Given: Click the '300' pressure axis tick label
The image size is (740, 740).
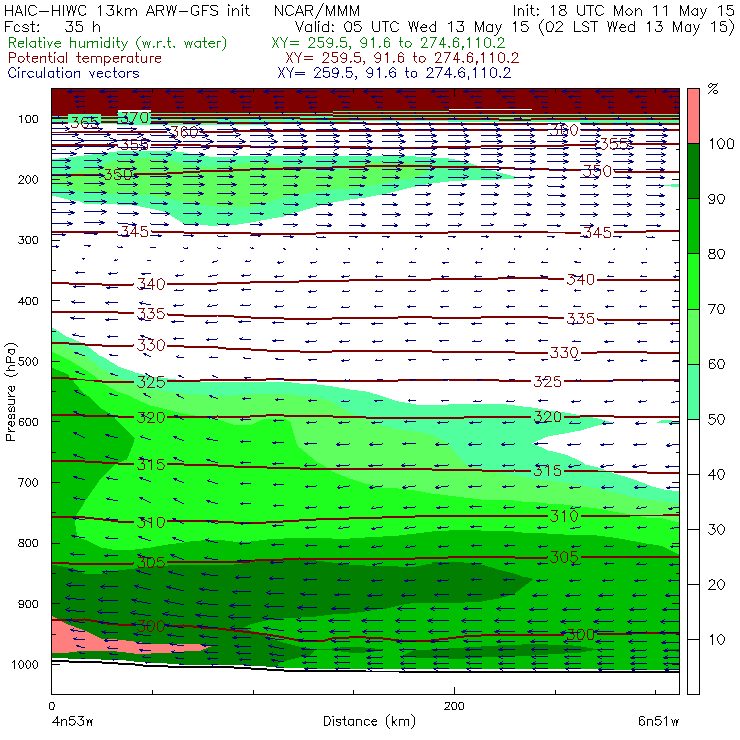Looking at the screenshot, I should [x=28, y=240].
